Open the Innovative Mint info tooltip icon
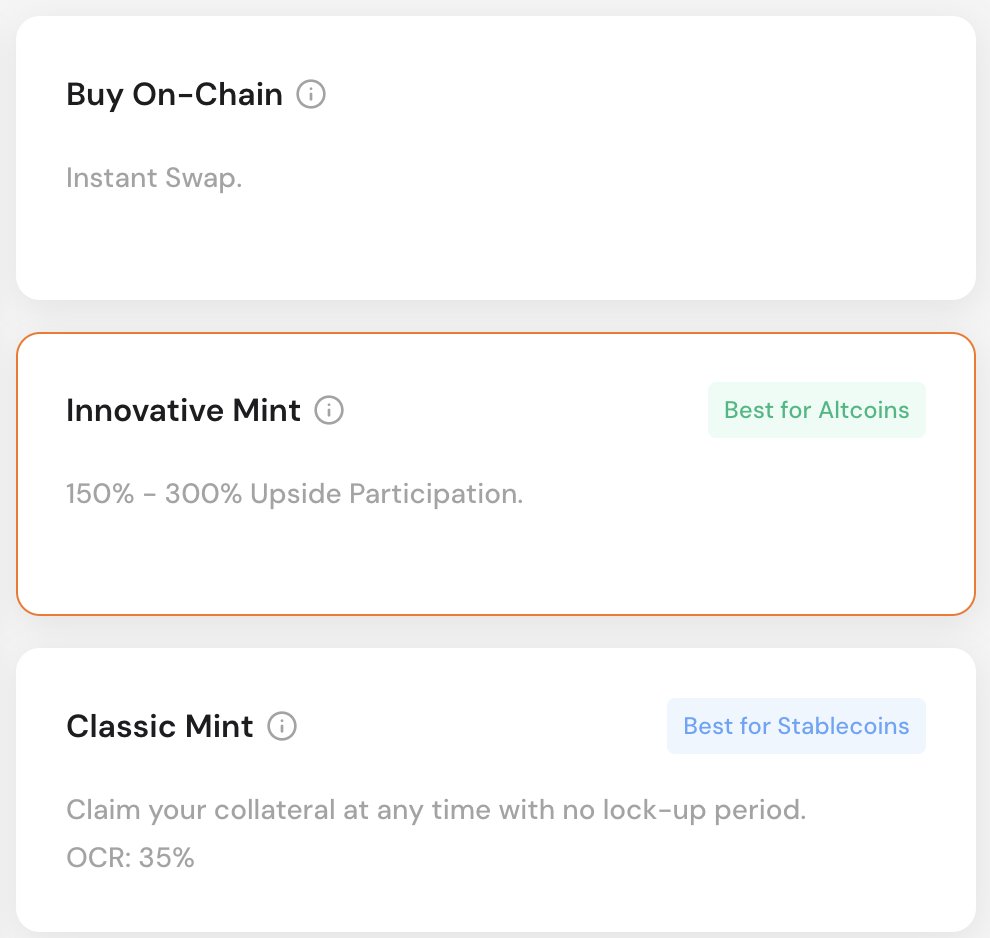This screenshot has height=938, width=990. tap(329, 410)
